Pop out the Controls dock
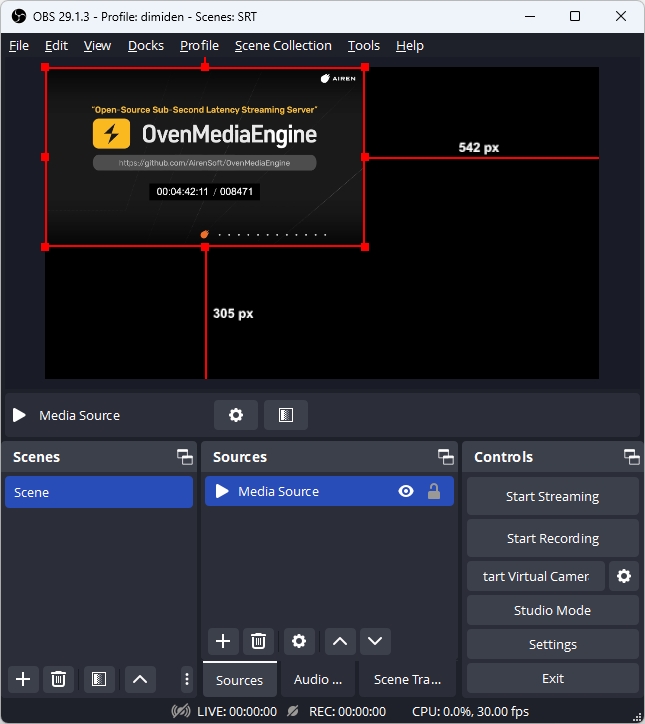The height and width of the screenshot is (724, 645). tap(632, 457)
